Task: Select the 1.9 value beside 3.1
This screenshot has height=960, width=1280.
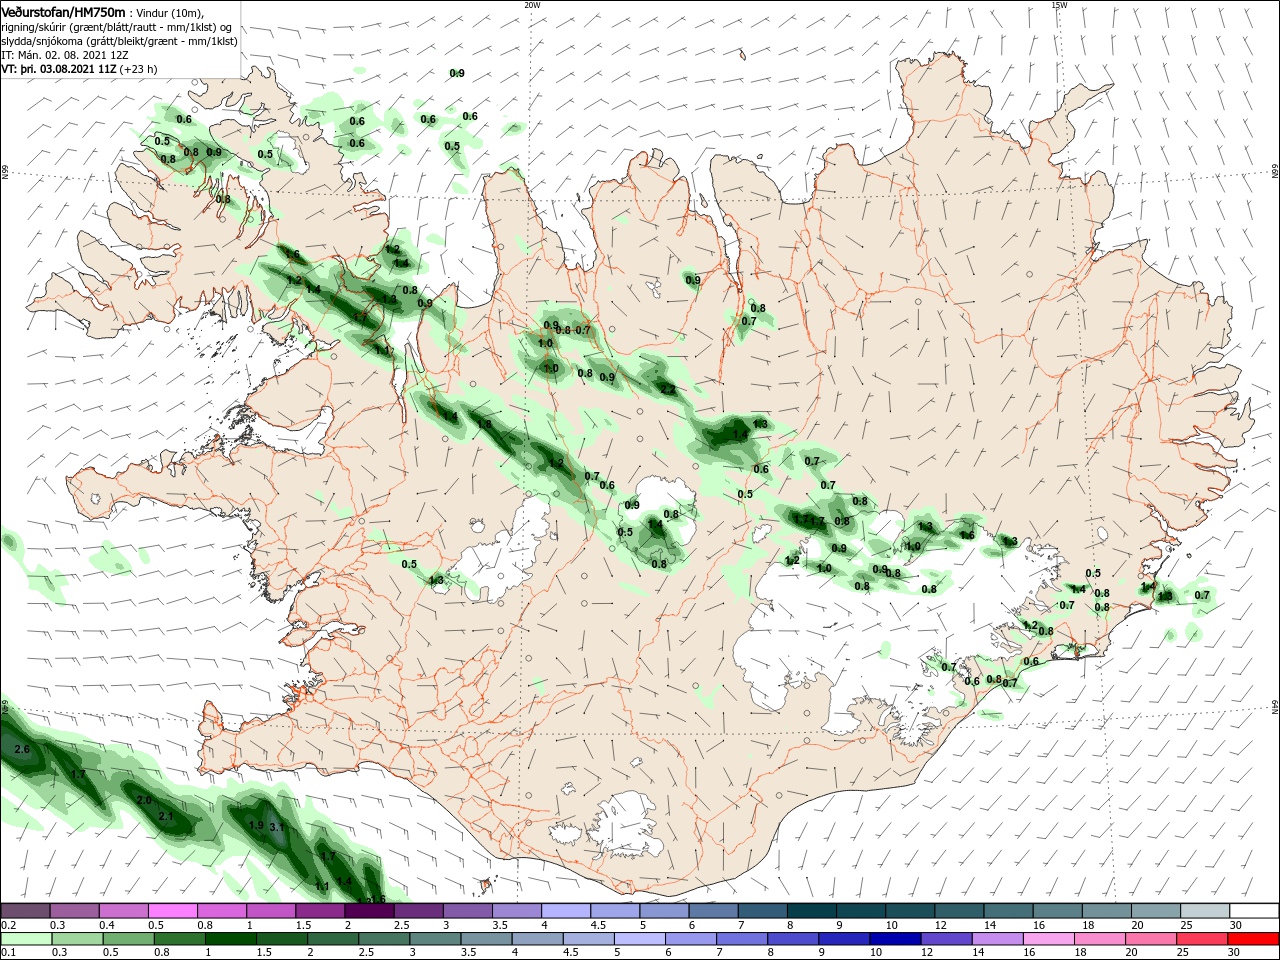Action: click(x=256, y=825)
